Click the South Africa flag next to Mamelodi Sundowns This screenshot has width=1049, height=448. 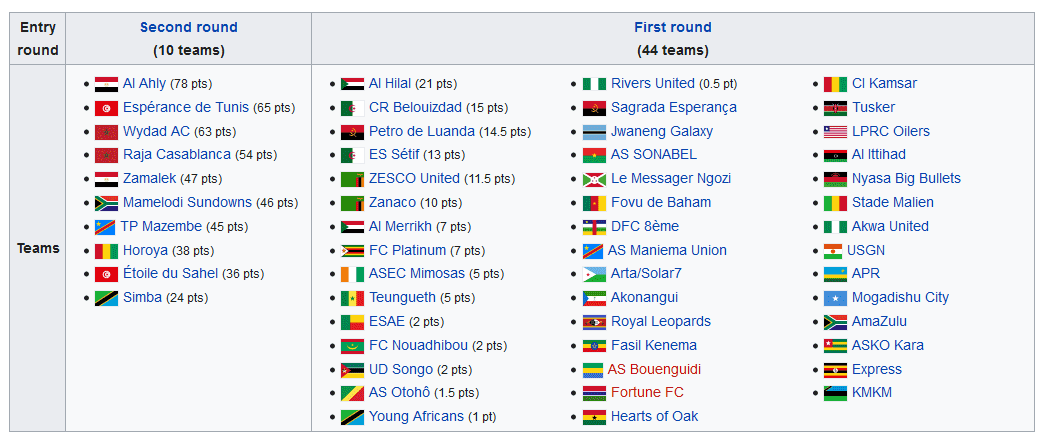click(x=106, y=203)
